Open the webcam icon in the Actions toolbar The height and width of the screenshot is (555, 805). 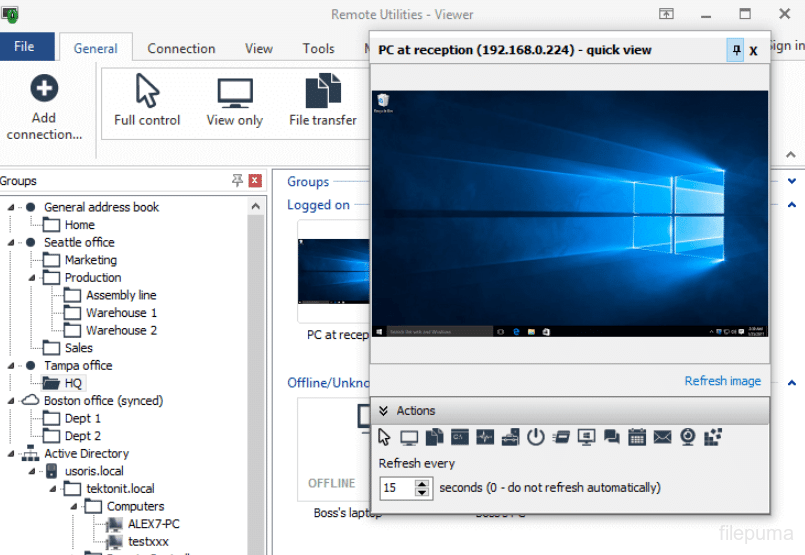point(687,437)
